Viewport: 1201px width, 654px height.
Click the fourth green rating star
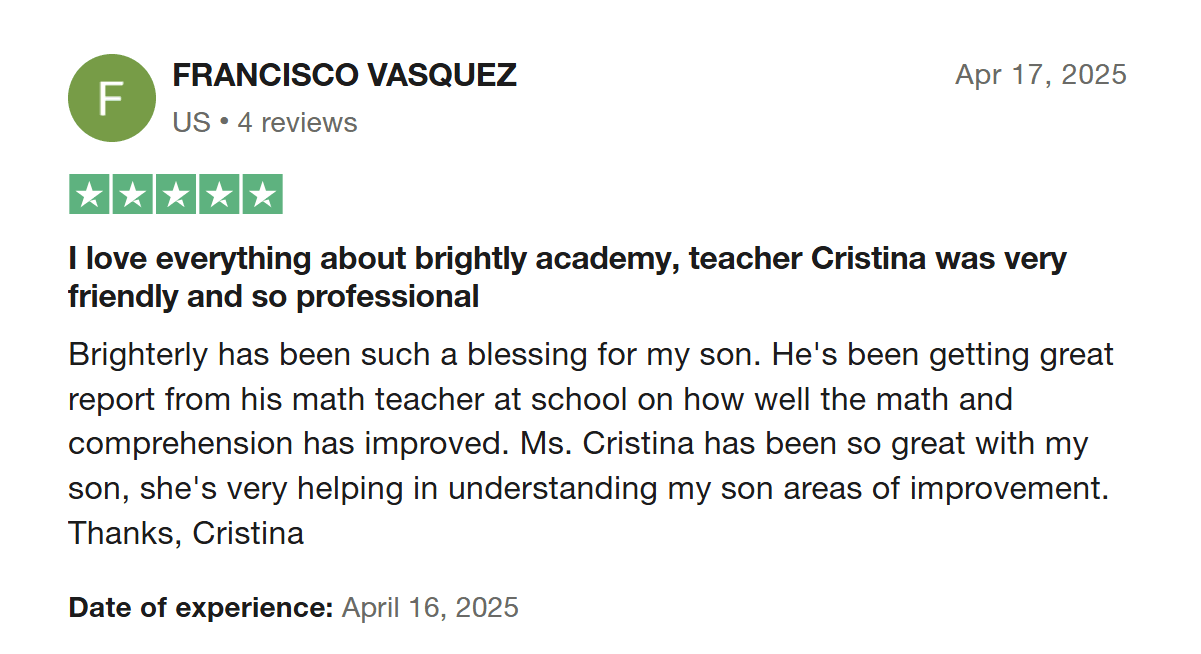coord(219,195)
